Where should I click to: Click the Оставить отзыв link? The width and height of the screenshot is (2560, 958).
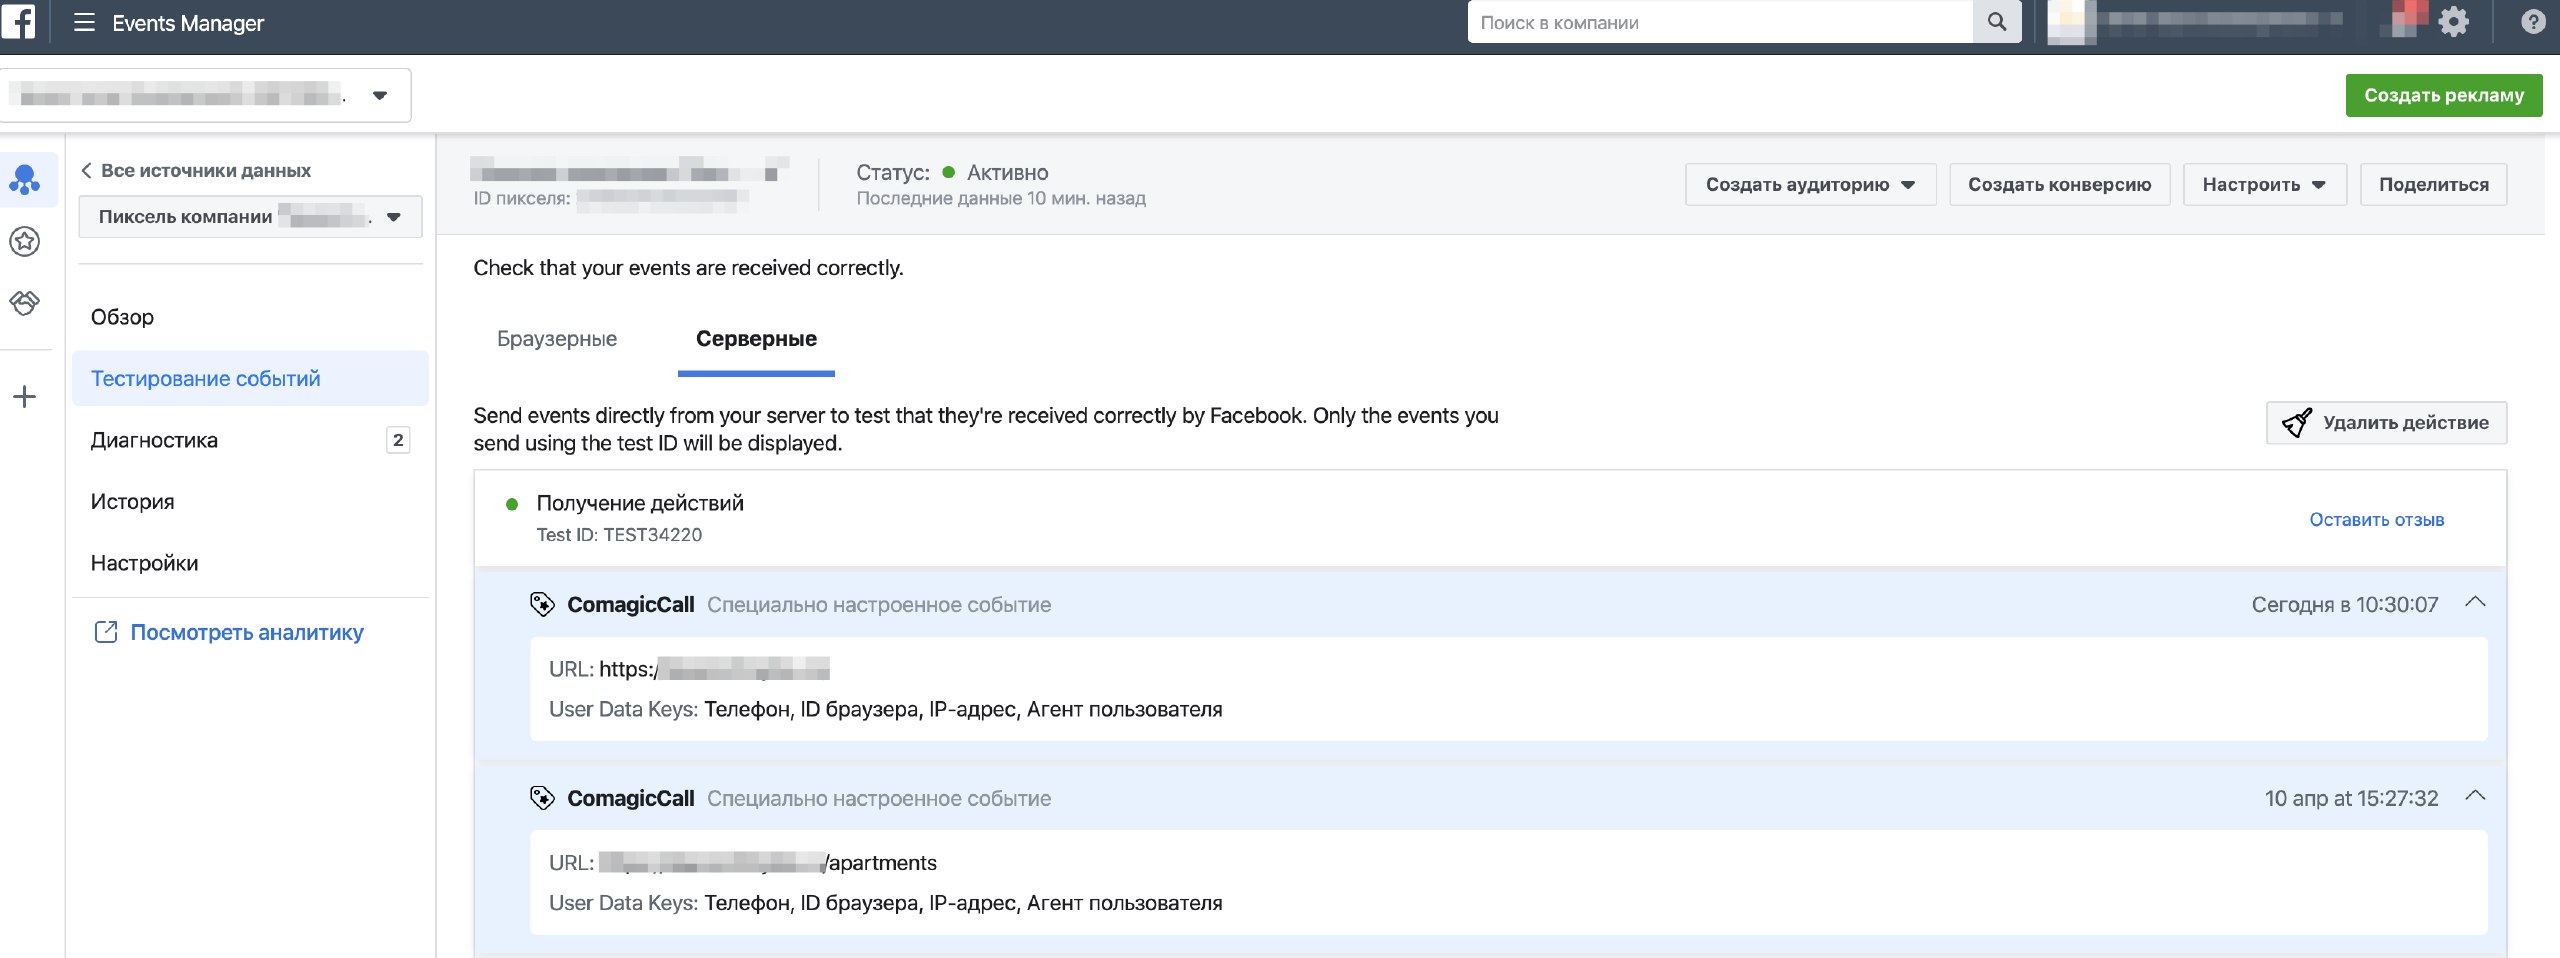click(x=2376, y=519)
